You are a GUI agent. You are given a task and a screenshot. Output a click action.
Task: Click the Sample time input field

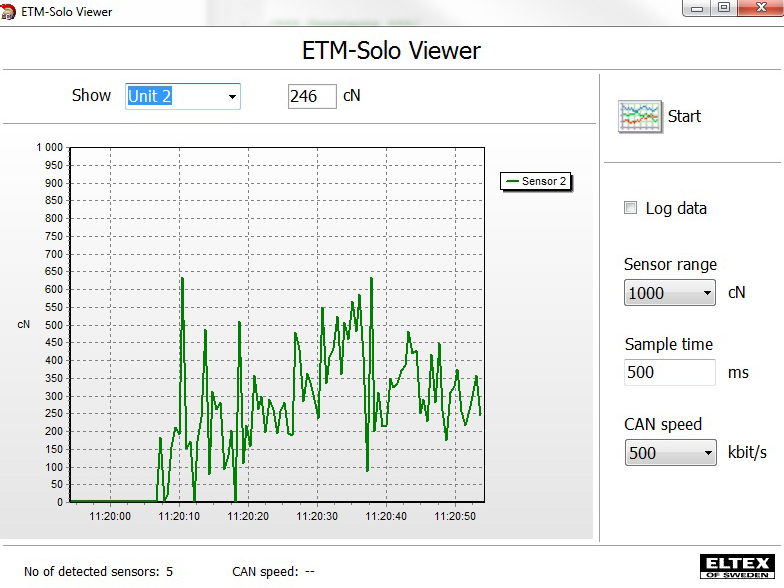click(670, 372)
